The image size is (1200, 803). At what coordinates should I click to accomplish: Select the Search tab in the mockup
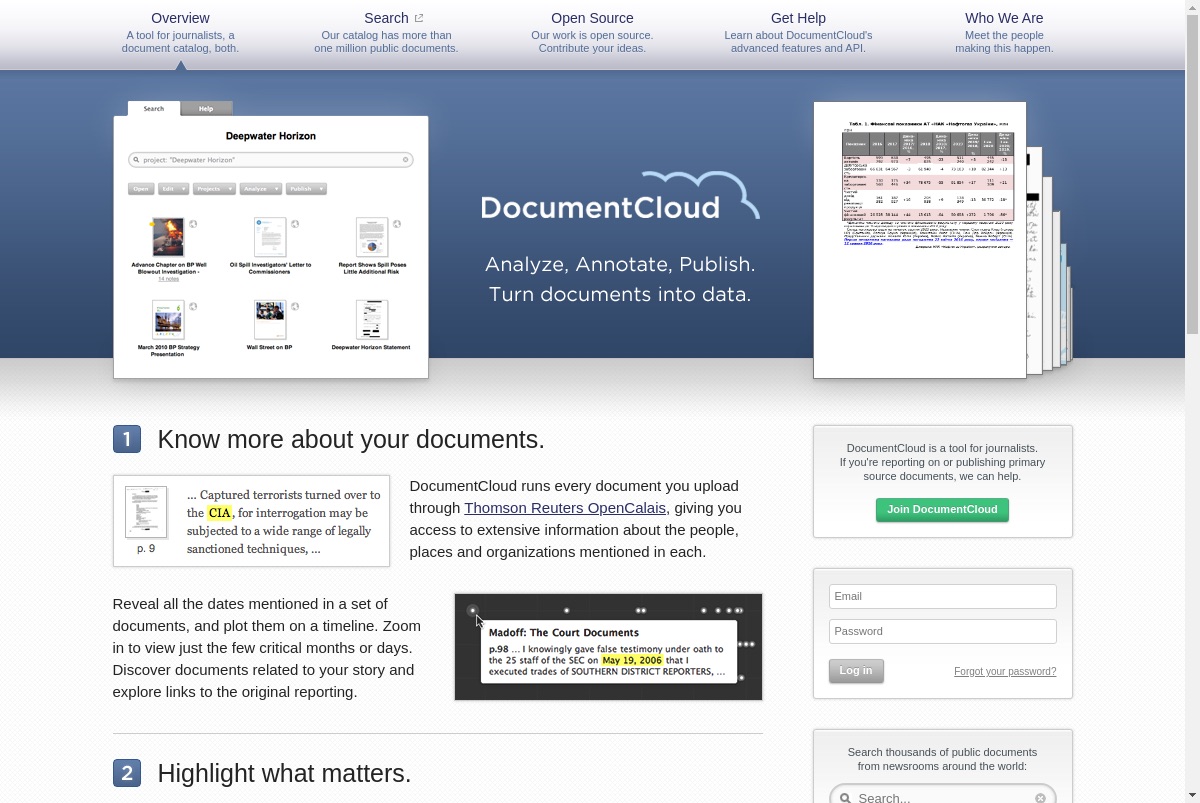pos(154,108)
